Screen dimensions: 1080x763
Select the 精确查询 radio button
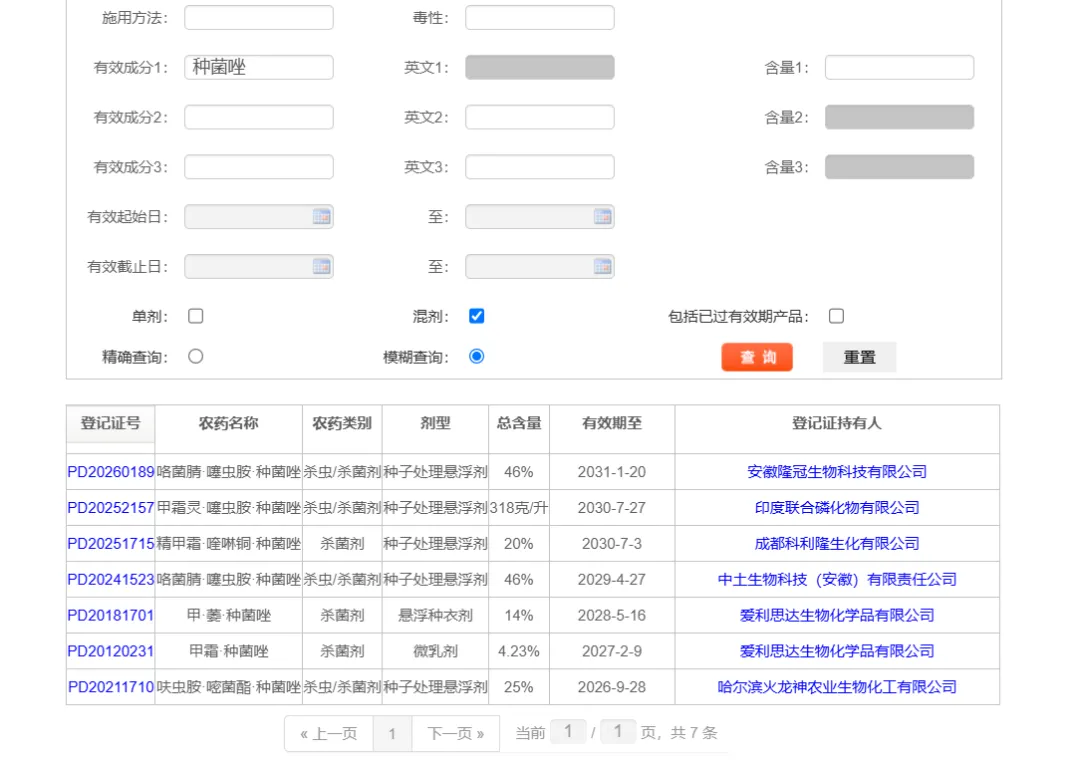pyautogui.click(x=196, y=355)
